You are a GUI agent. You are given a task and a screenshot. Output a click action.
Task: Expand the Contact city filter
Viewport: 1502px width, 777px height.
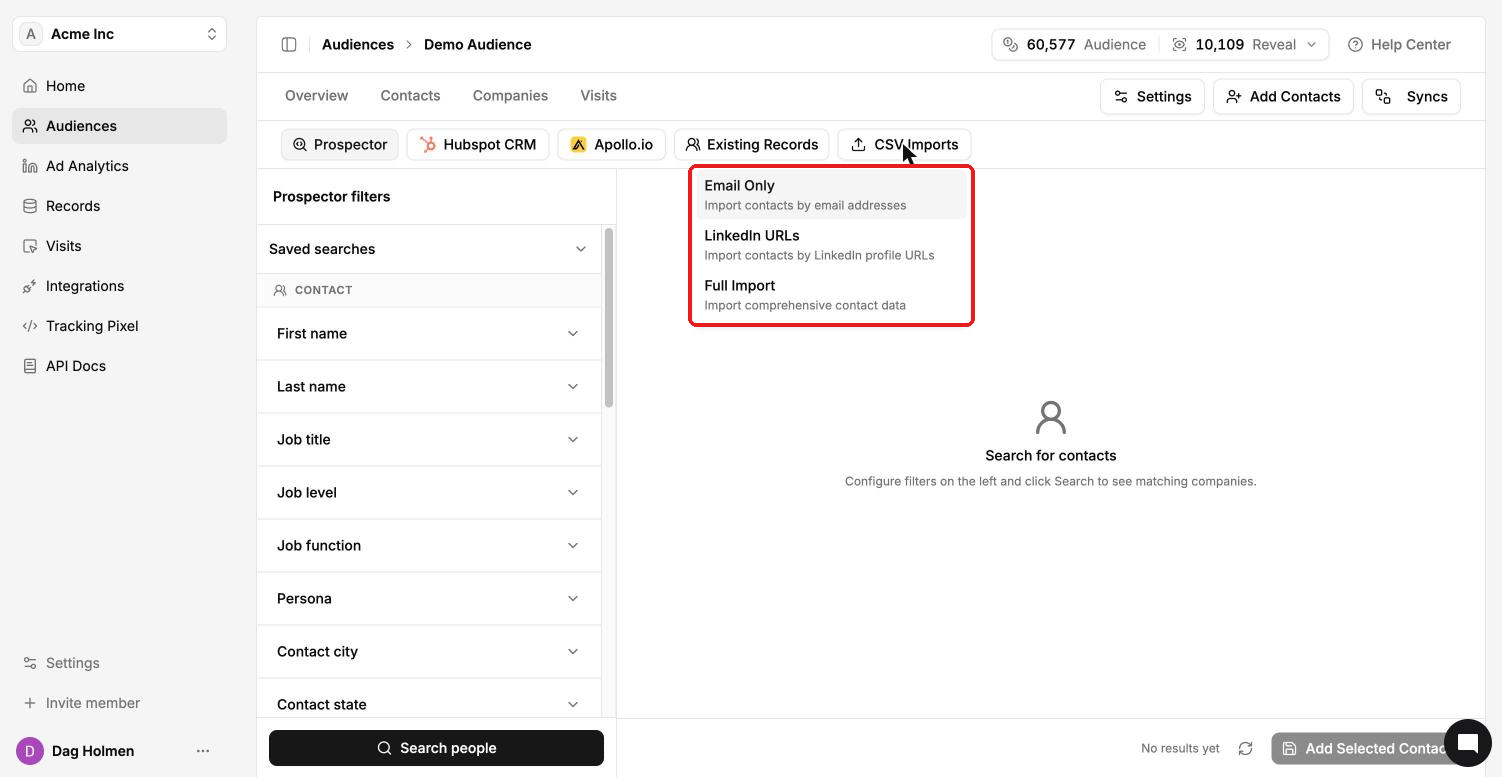[428, 651]
